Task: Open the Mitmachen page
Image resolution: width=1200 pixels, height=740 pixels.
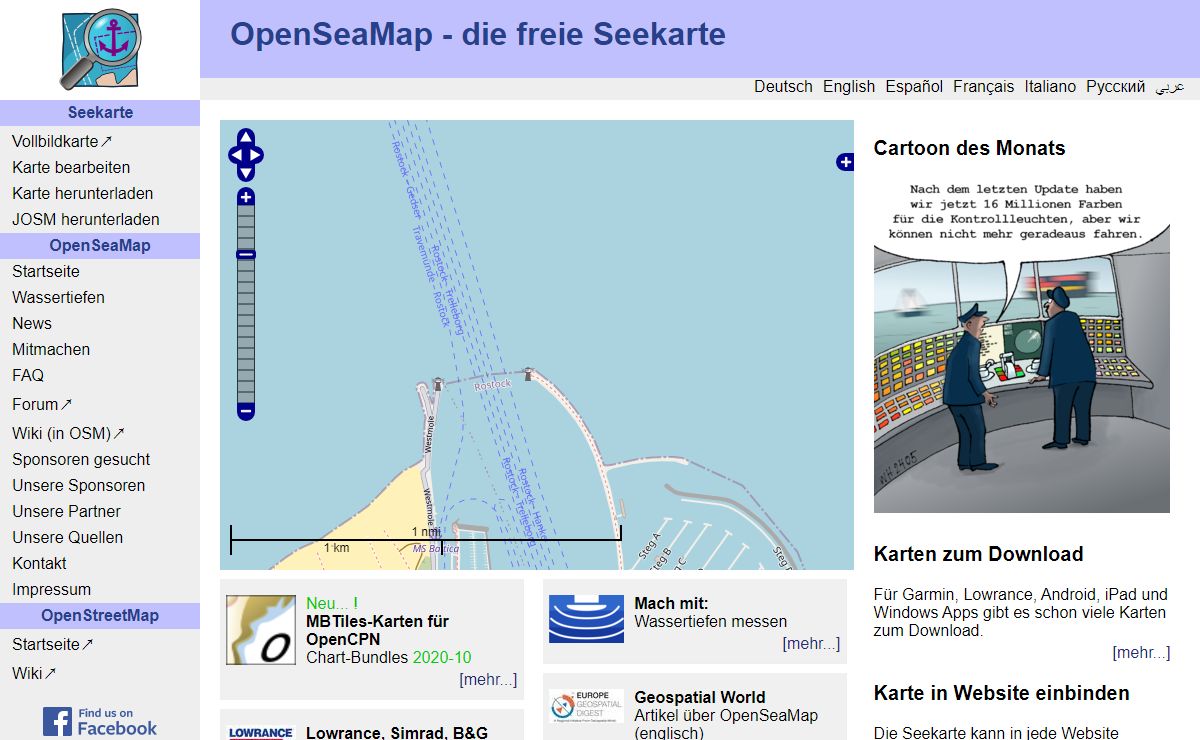Action: click(x=51, y=349)
